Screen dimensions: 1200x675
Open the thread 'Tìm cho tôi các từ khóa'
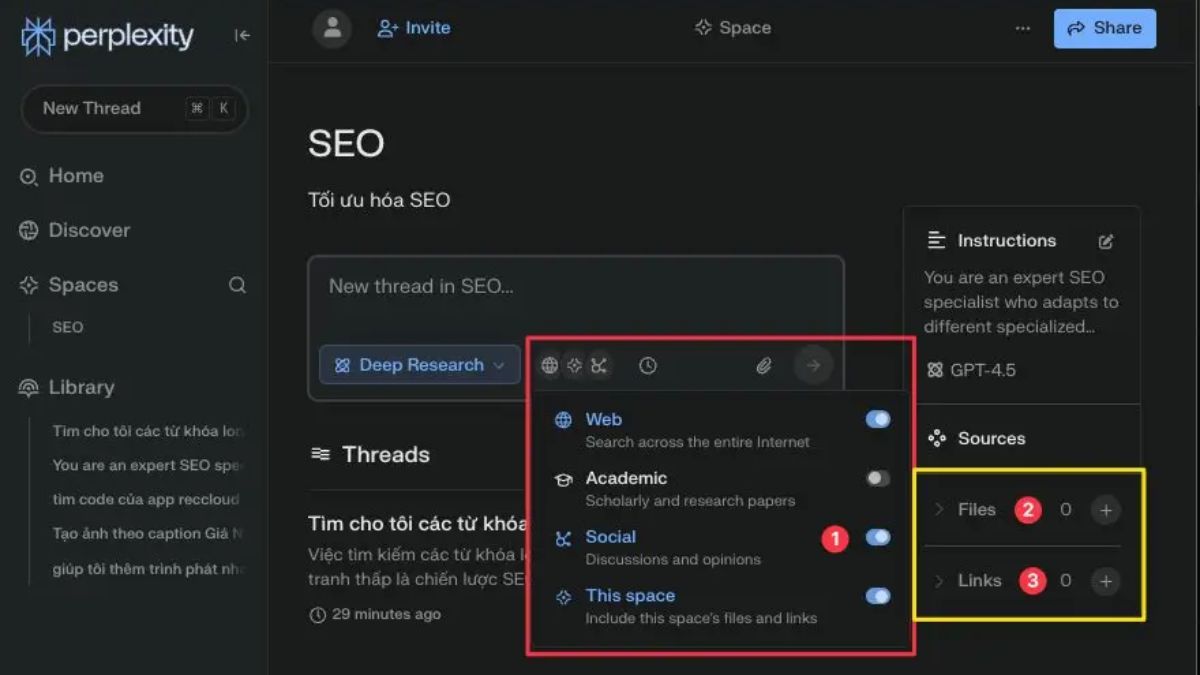[418, 524]
